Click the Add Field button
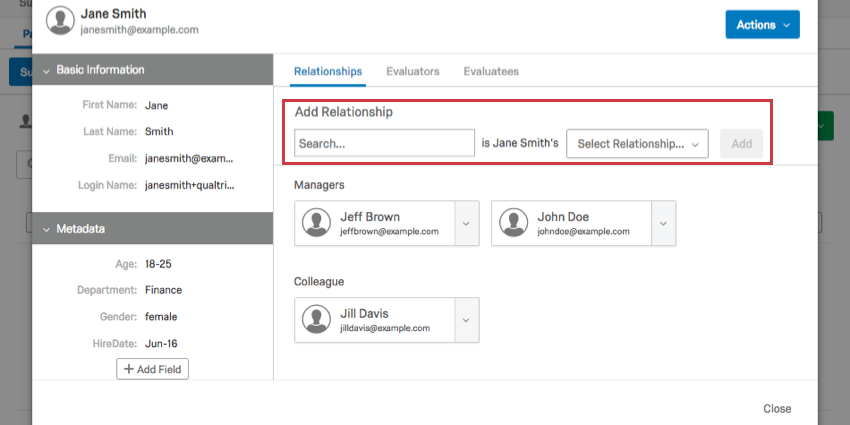Image resolution: width=850 pixels, height=425 pixels. point(152,369)
